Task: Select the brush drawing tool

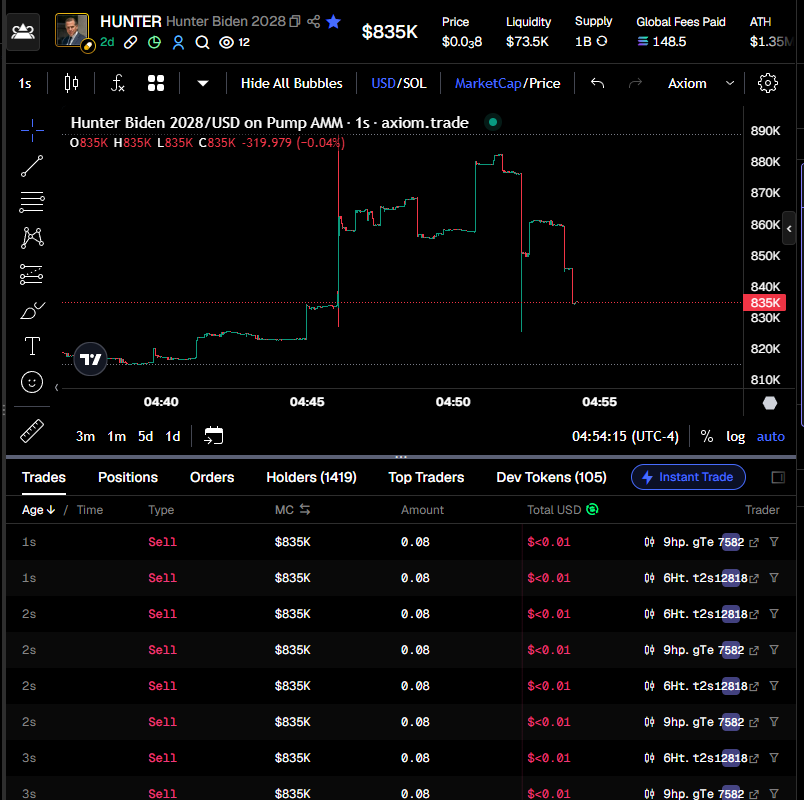Action: (32, 310)
